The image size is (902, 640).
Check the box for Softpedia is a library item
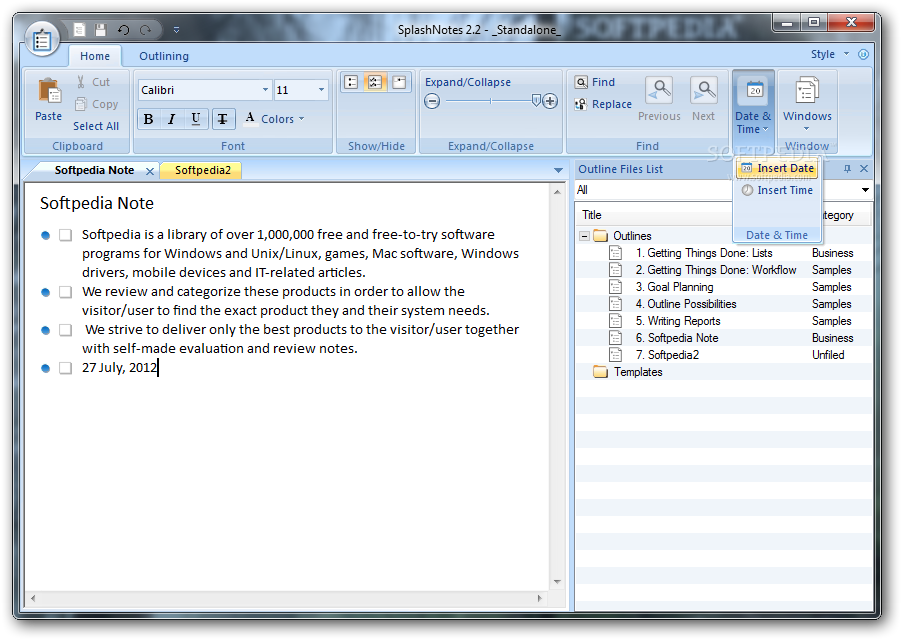click(x=66, y=235)
